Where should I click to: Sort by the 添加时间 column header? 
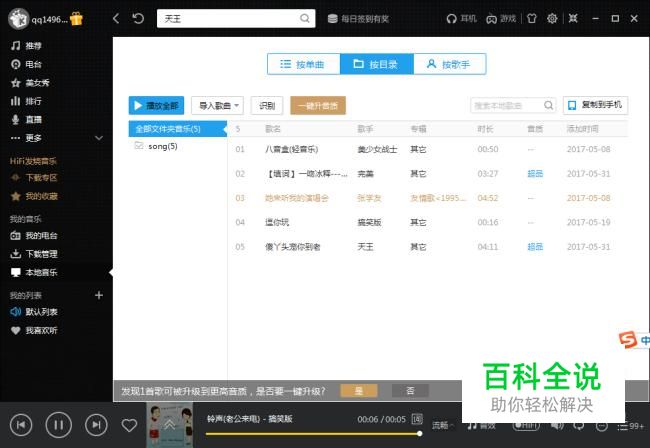(582, 129)
